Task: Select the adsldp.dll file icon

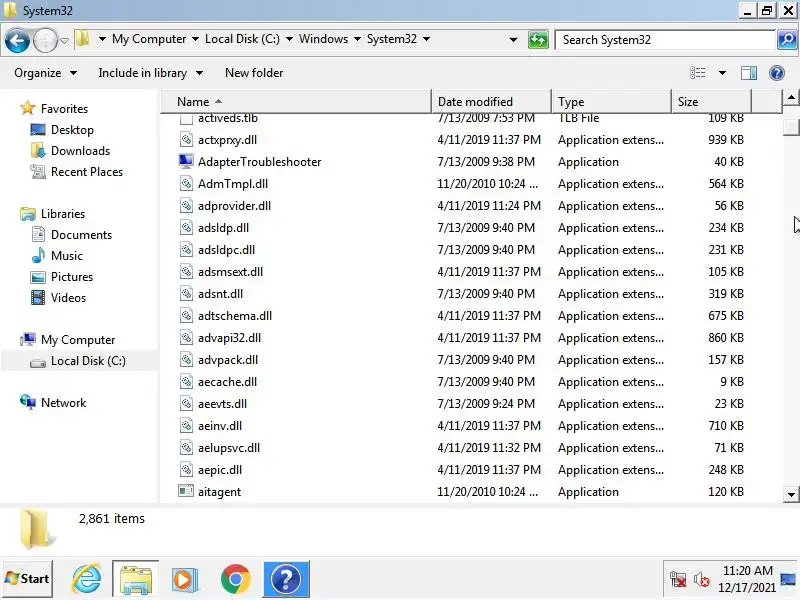Action: pyautogui.click(x=186, y=227)
